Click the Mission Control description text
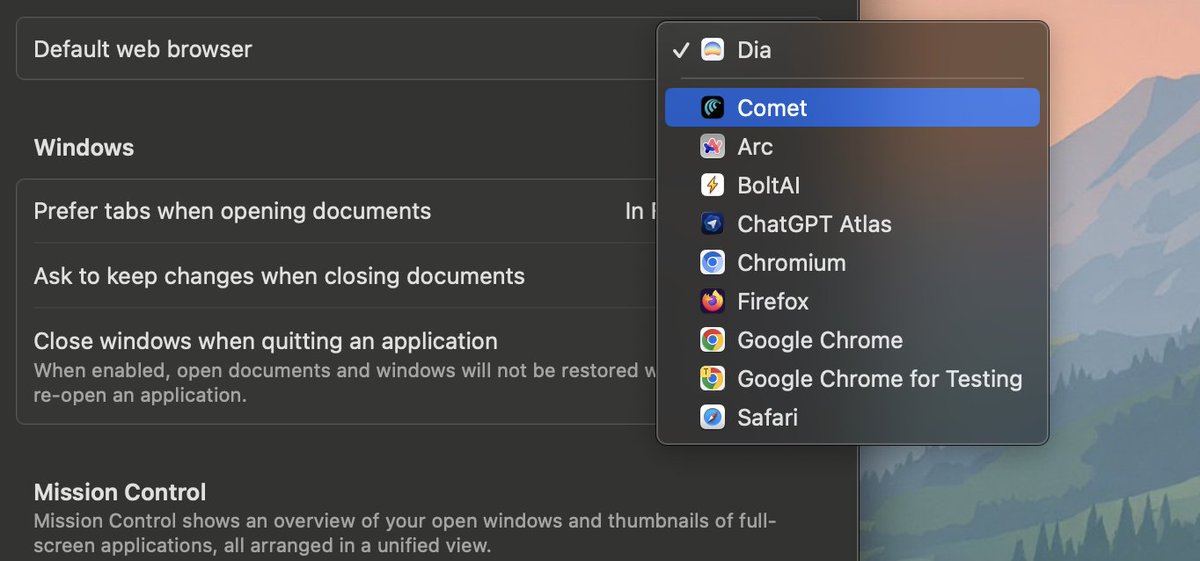The height and width of the screenshot is (561, 1200). 405,533
